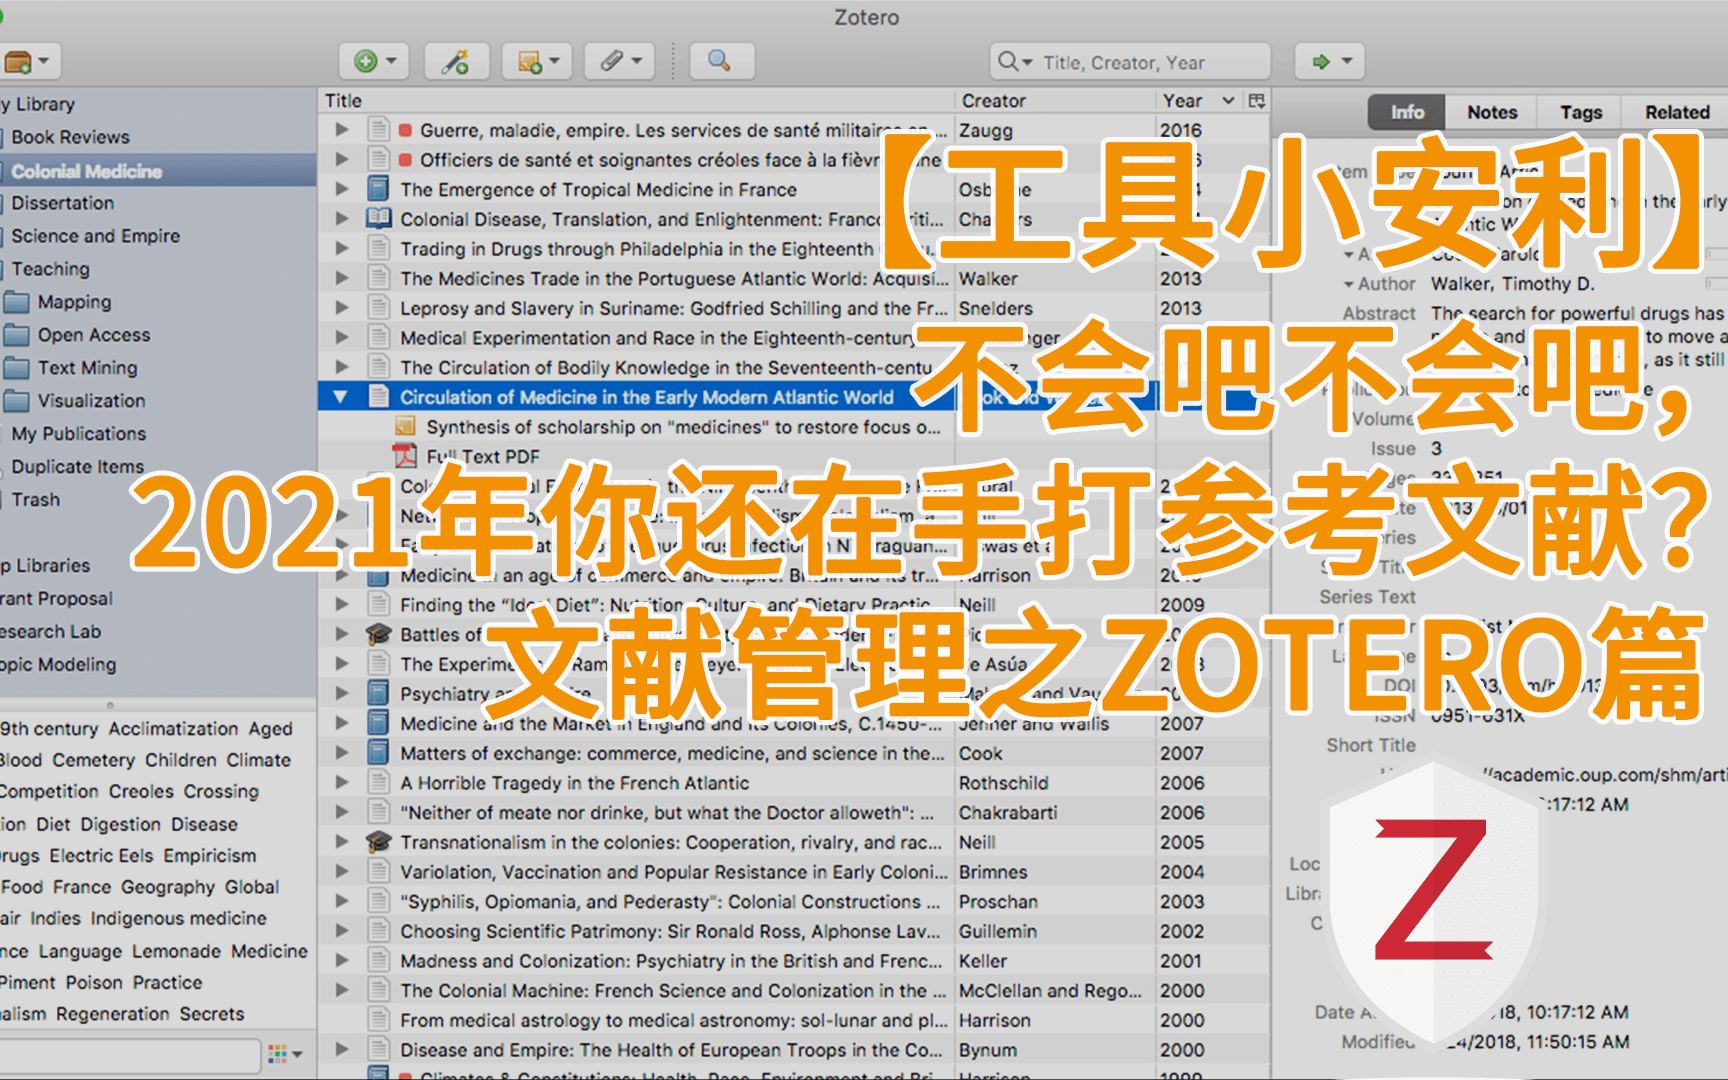Filter by the Electric Eels tag
The width and height of the screenshot is (1728, 1080).
[102, 856]
